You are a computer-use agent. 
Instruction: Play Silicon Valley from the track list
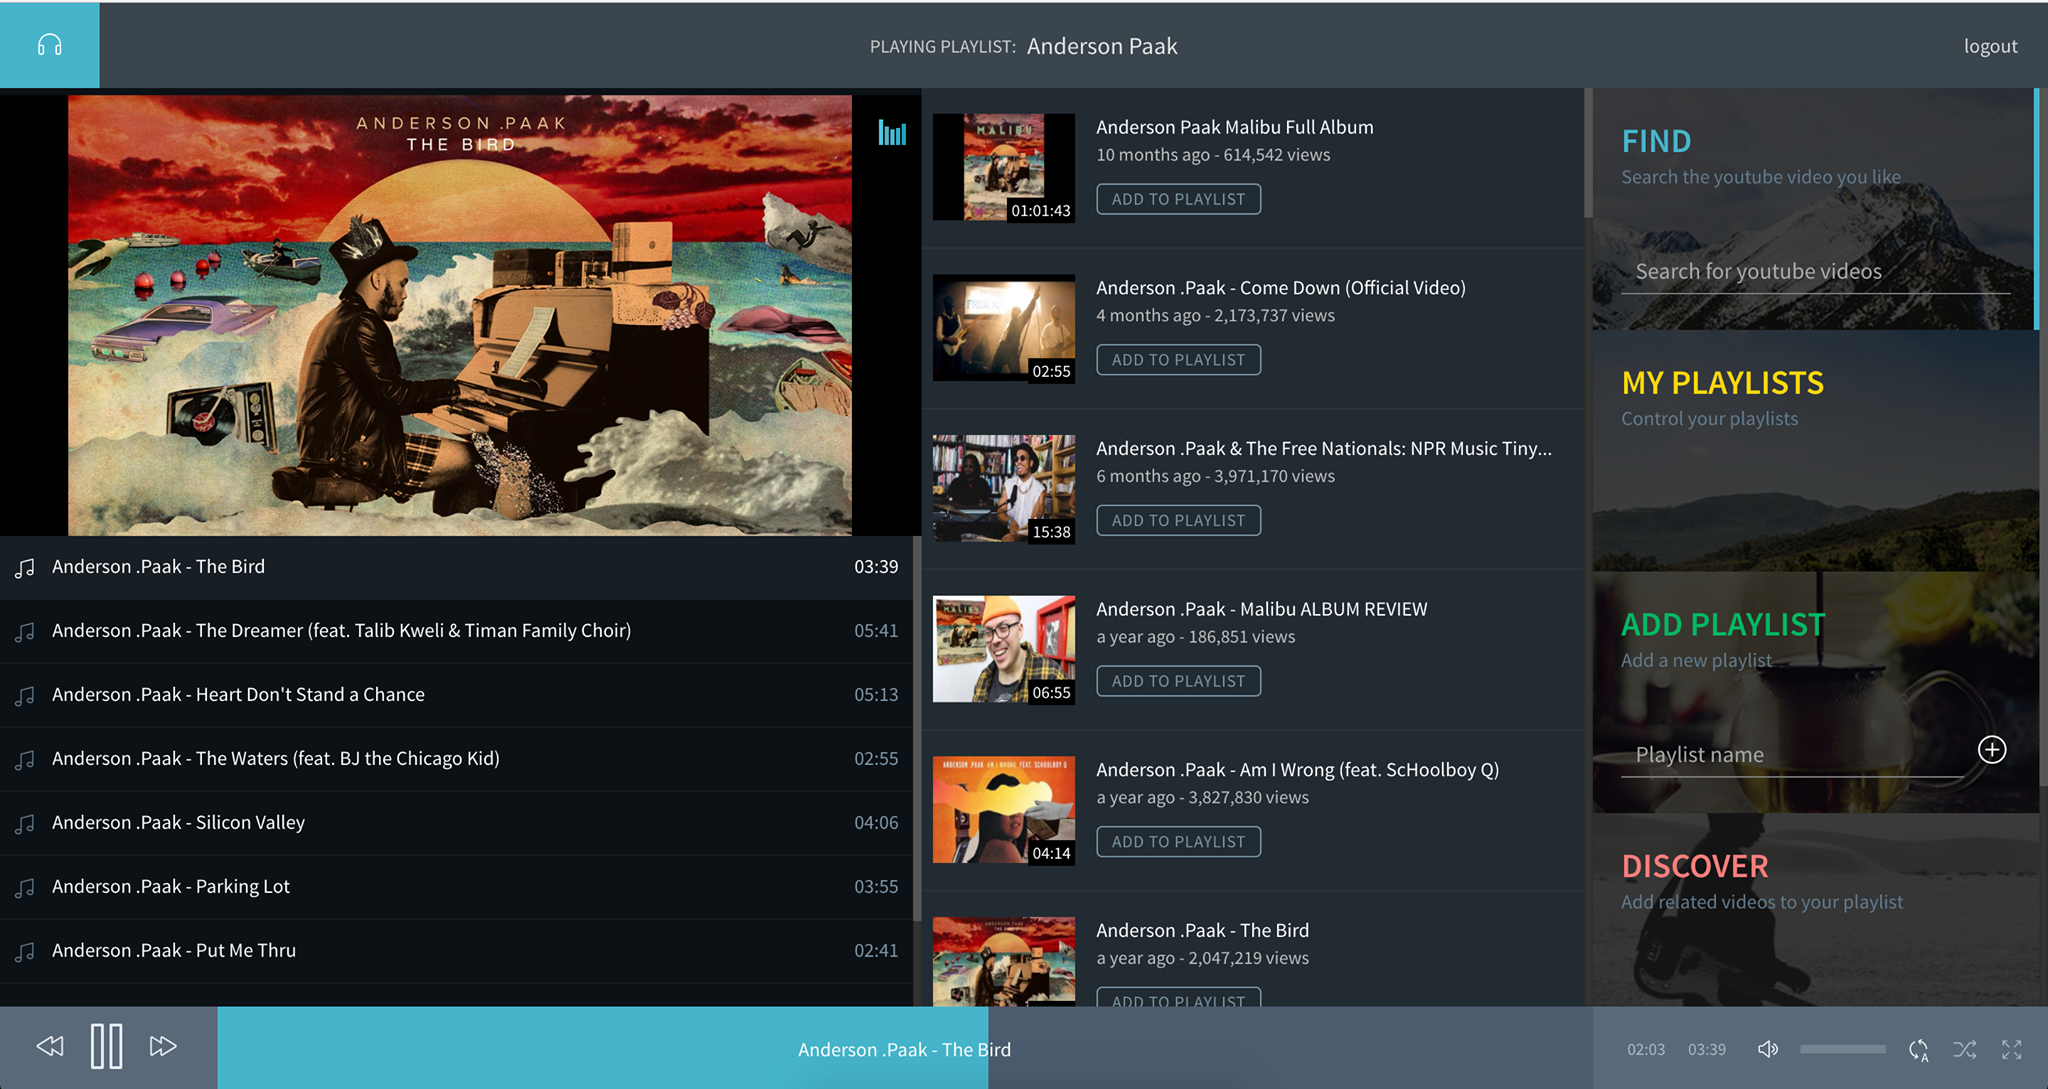(x=178, y=823)
